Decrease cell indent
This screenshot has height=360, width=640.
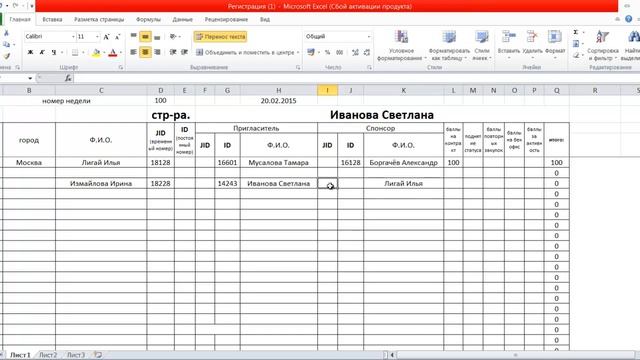coord(173,52)
